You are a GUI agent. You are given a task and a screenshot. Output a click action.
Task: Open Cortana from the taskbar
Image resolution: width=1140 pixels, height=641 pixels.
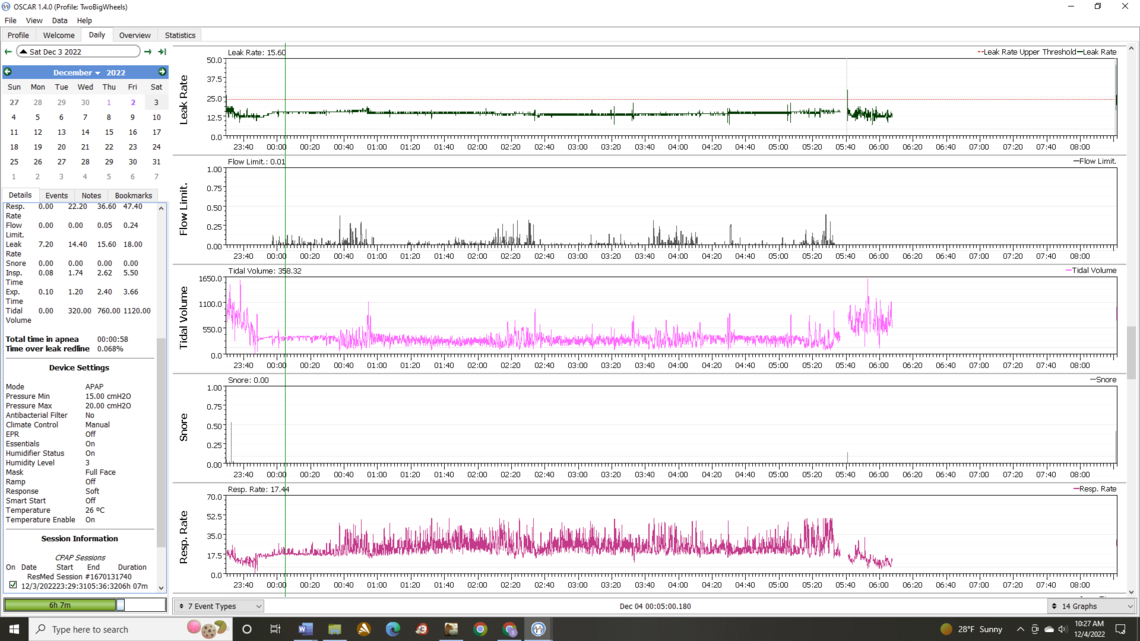click(246, 629)
